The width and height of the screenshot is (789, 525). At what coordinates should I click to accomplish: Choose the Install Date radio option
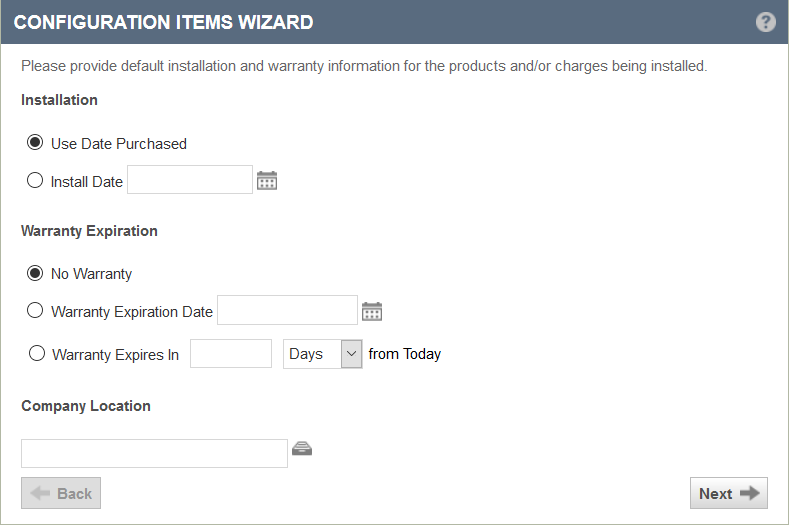pyautogui.click(x=35, y=180)
